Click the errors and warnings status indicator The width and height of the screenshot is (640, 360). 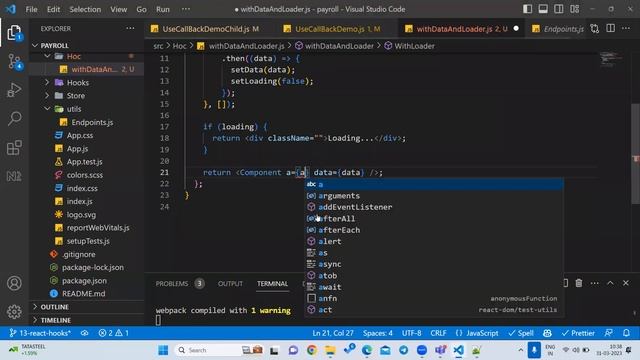pos(113,333)
